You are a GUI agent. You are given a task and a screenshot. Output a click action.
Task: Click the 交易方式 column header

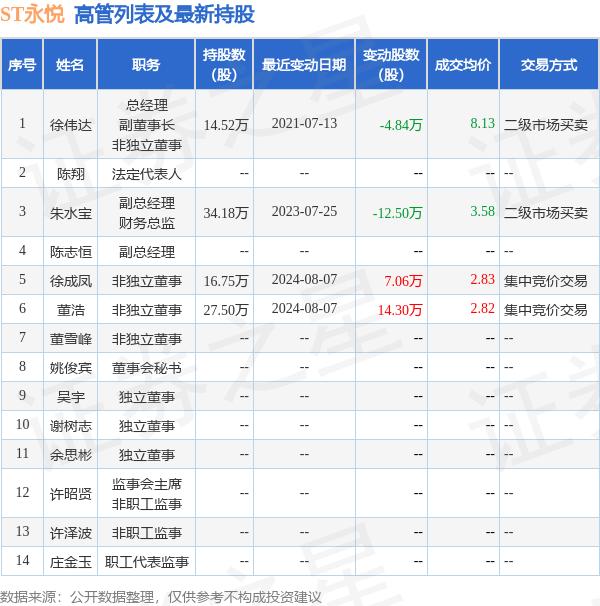[x=549, y=65]
